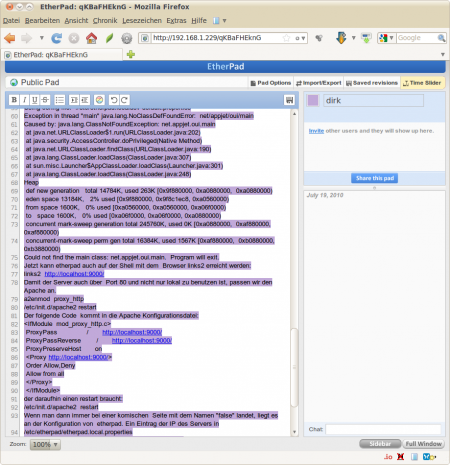Screen dimensions: 450x465
Task: Open the Firefox home page
Action: 91,38
